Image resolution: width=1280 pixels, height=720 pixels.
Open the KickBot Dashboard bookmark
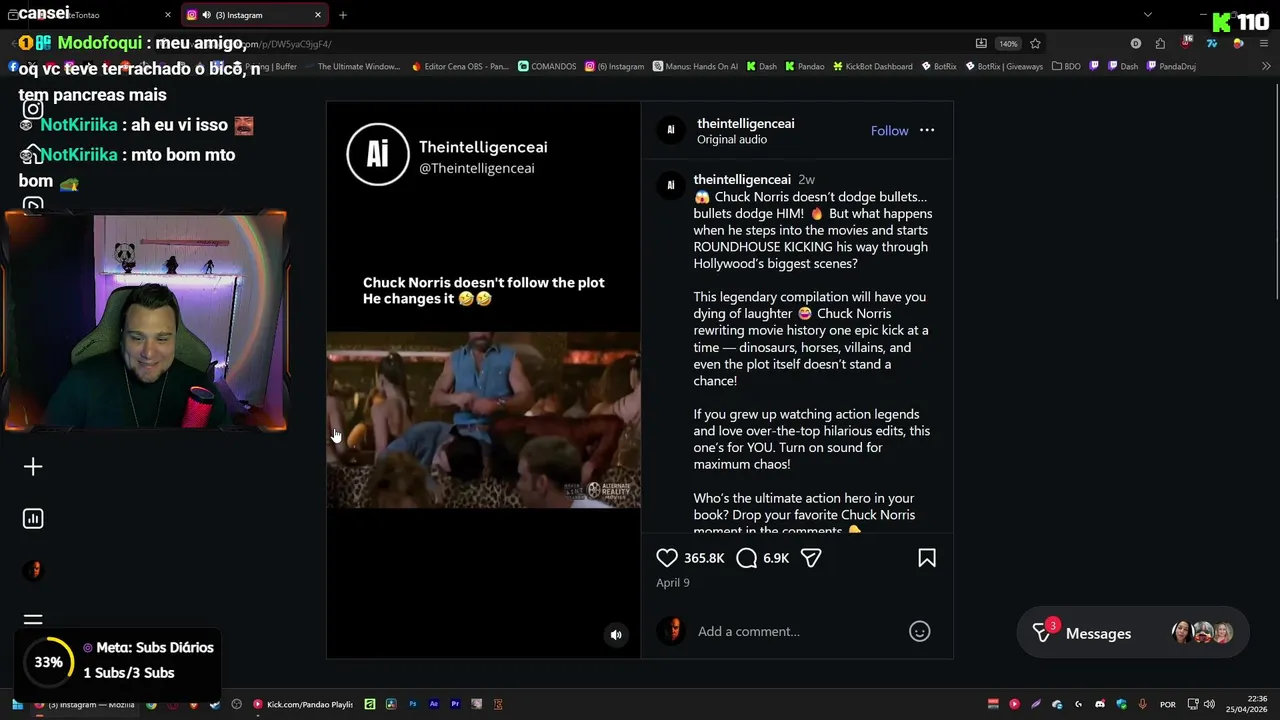click(872, 66)
